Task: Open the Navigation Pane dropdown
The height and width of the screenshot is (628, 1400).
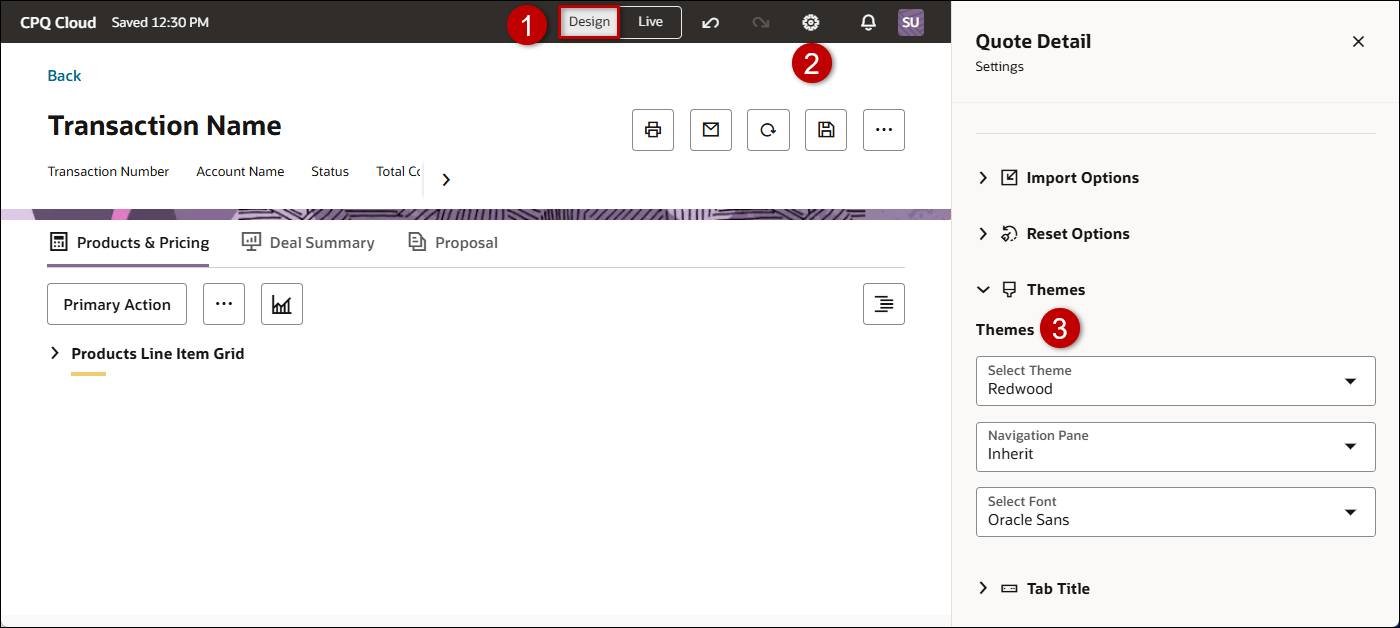Action: point(1176,447)
